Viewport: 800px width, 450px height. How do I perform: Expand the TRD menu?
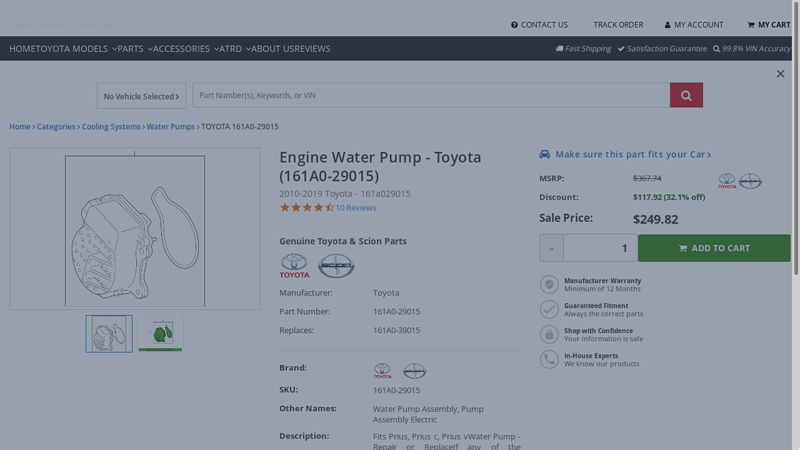(235, 48)
